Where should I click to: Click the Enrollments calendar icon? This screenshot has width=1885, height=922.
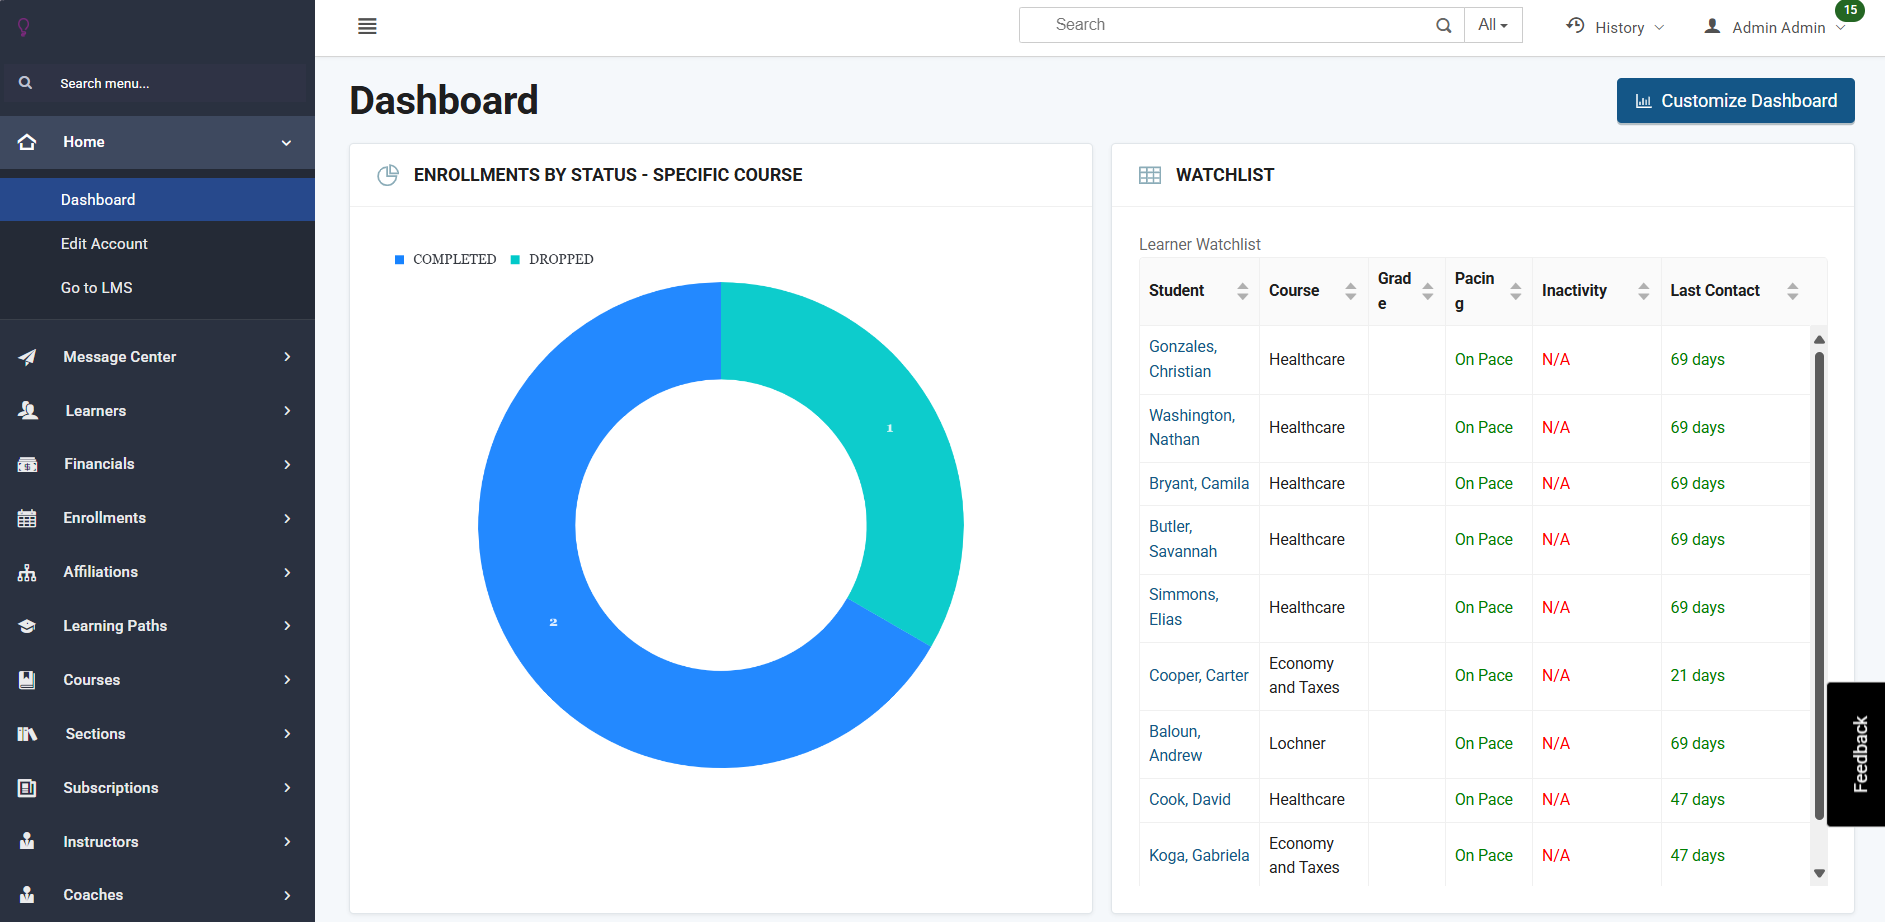tap(28, 518)
